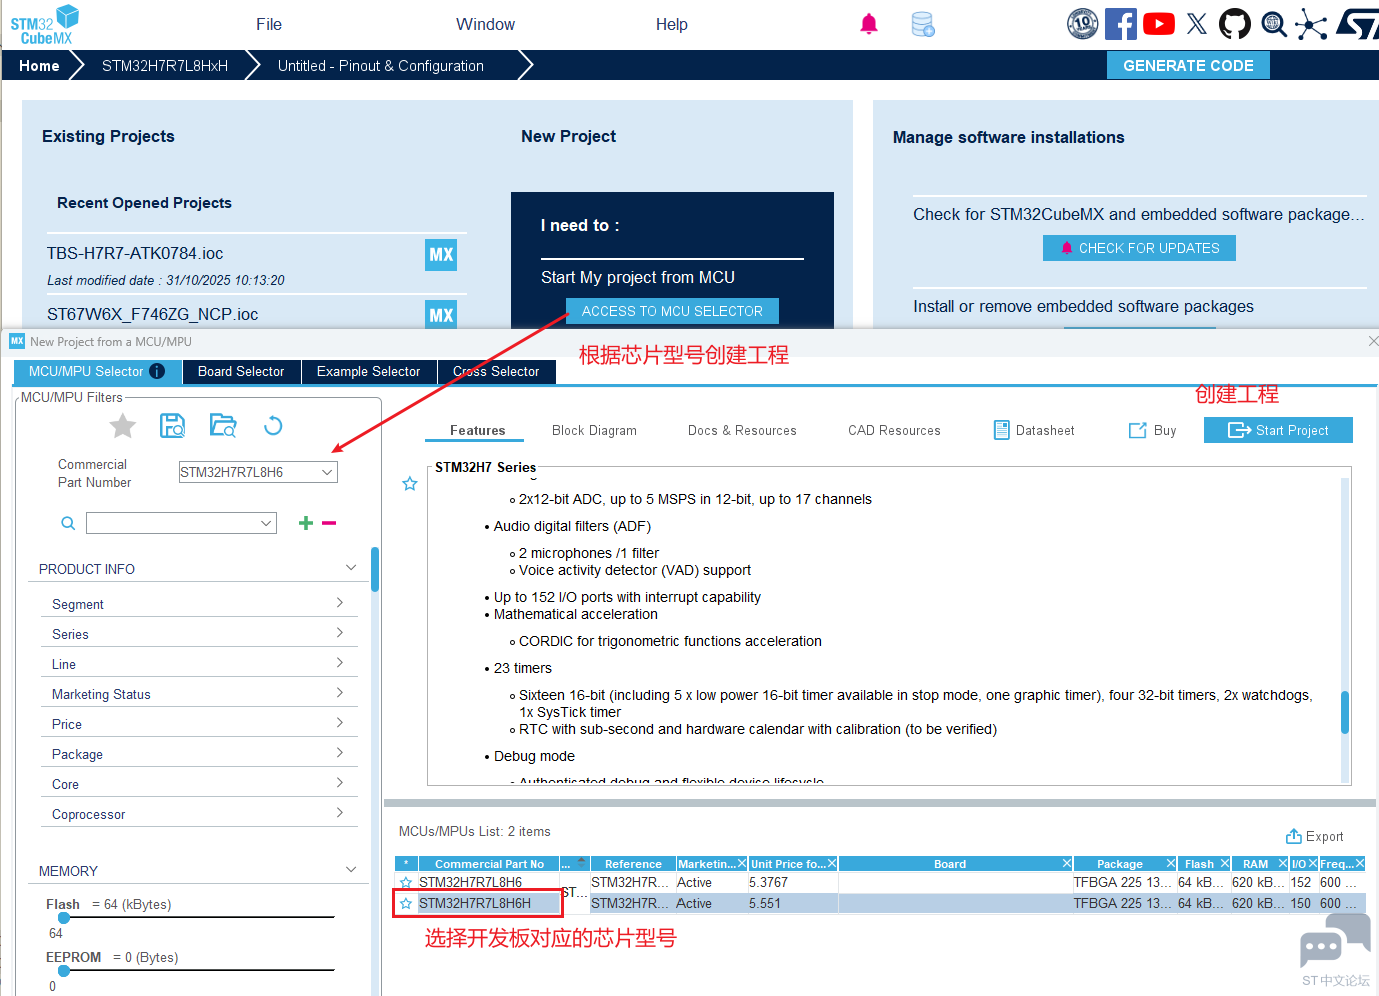Open the YouTube icon link
Viewport: 1379px width, 996px height.
pos(1159,24)
